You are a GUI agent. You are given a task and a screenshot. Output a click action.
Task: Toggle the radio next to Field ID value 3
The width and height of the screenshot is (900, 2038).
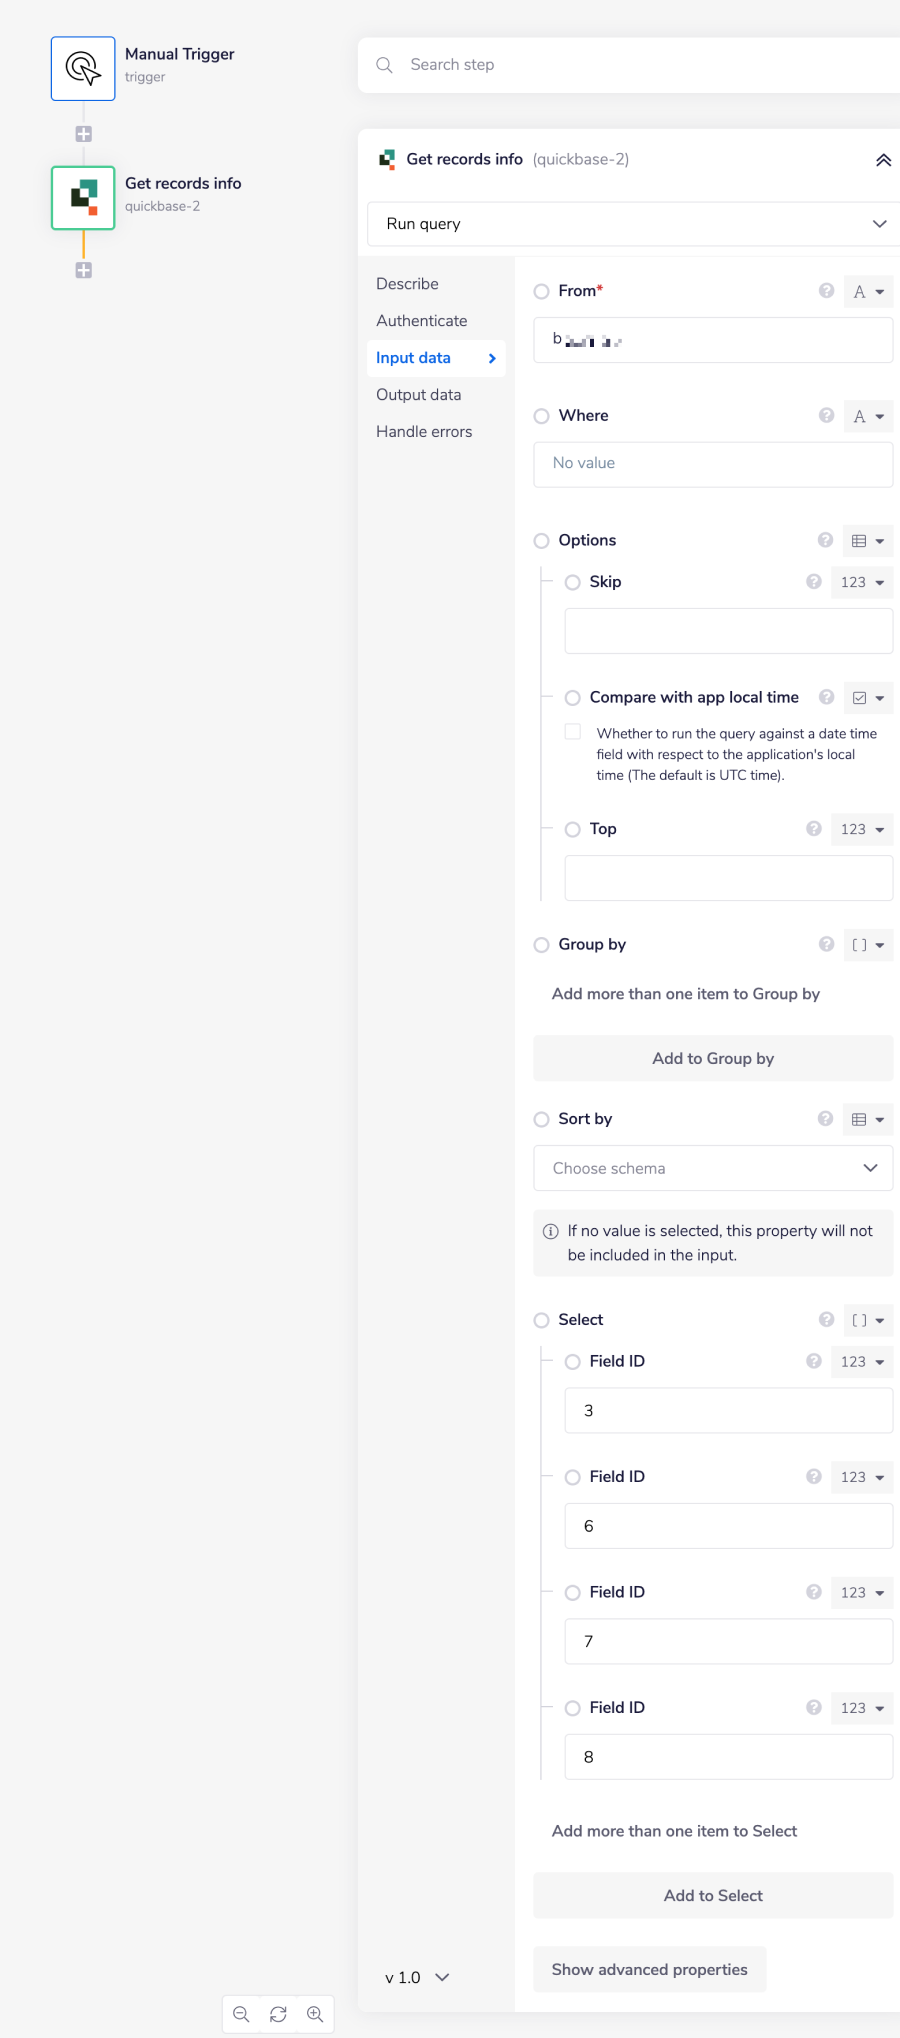pyautogui.click(x=573, y=1362)
